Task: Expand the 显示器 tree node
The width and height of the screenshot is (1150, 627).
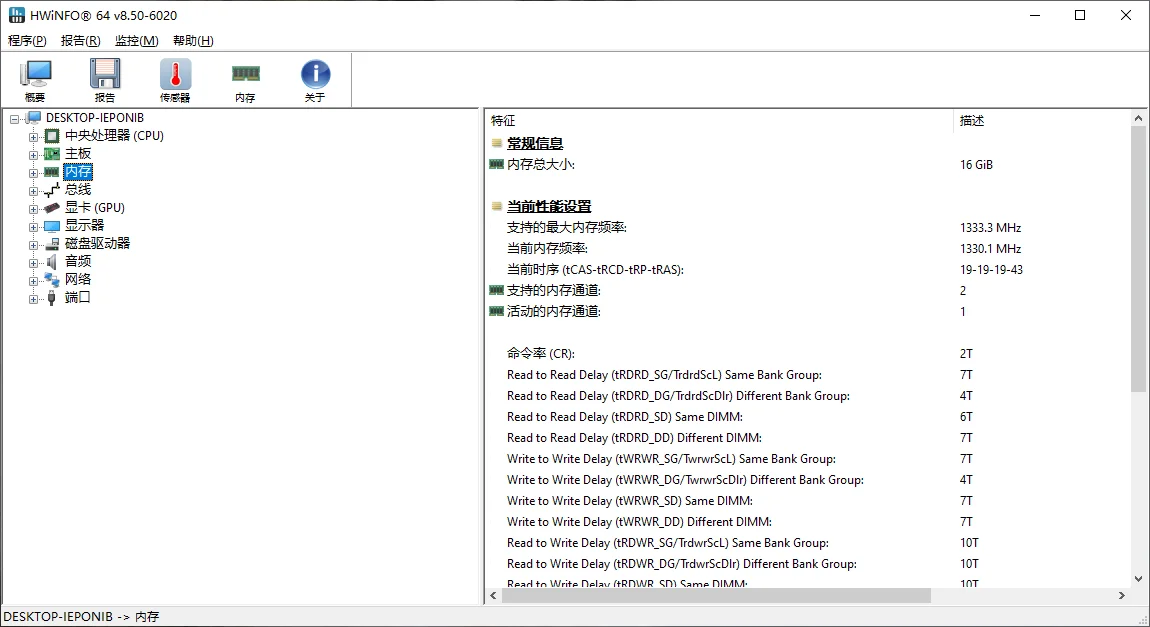Action: pos(33,227)
